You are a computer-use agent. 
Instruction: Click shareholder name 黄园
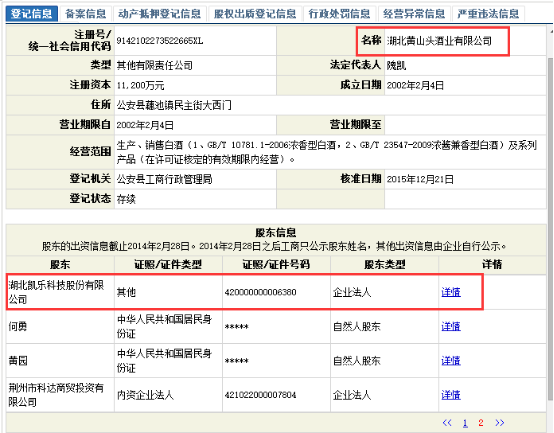pyautogui.click(x=18, y=361)
